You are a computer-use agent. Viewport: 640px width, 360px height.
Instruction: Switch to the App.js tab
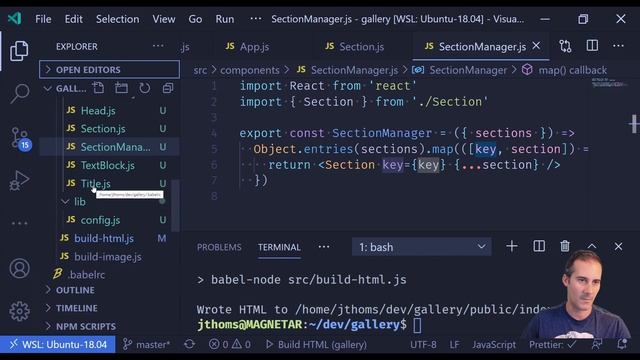pyautogui.click(x=247, y=47)
